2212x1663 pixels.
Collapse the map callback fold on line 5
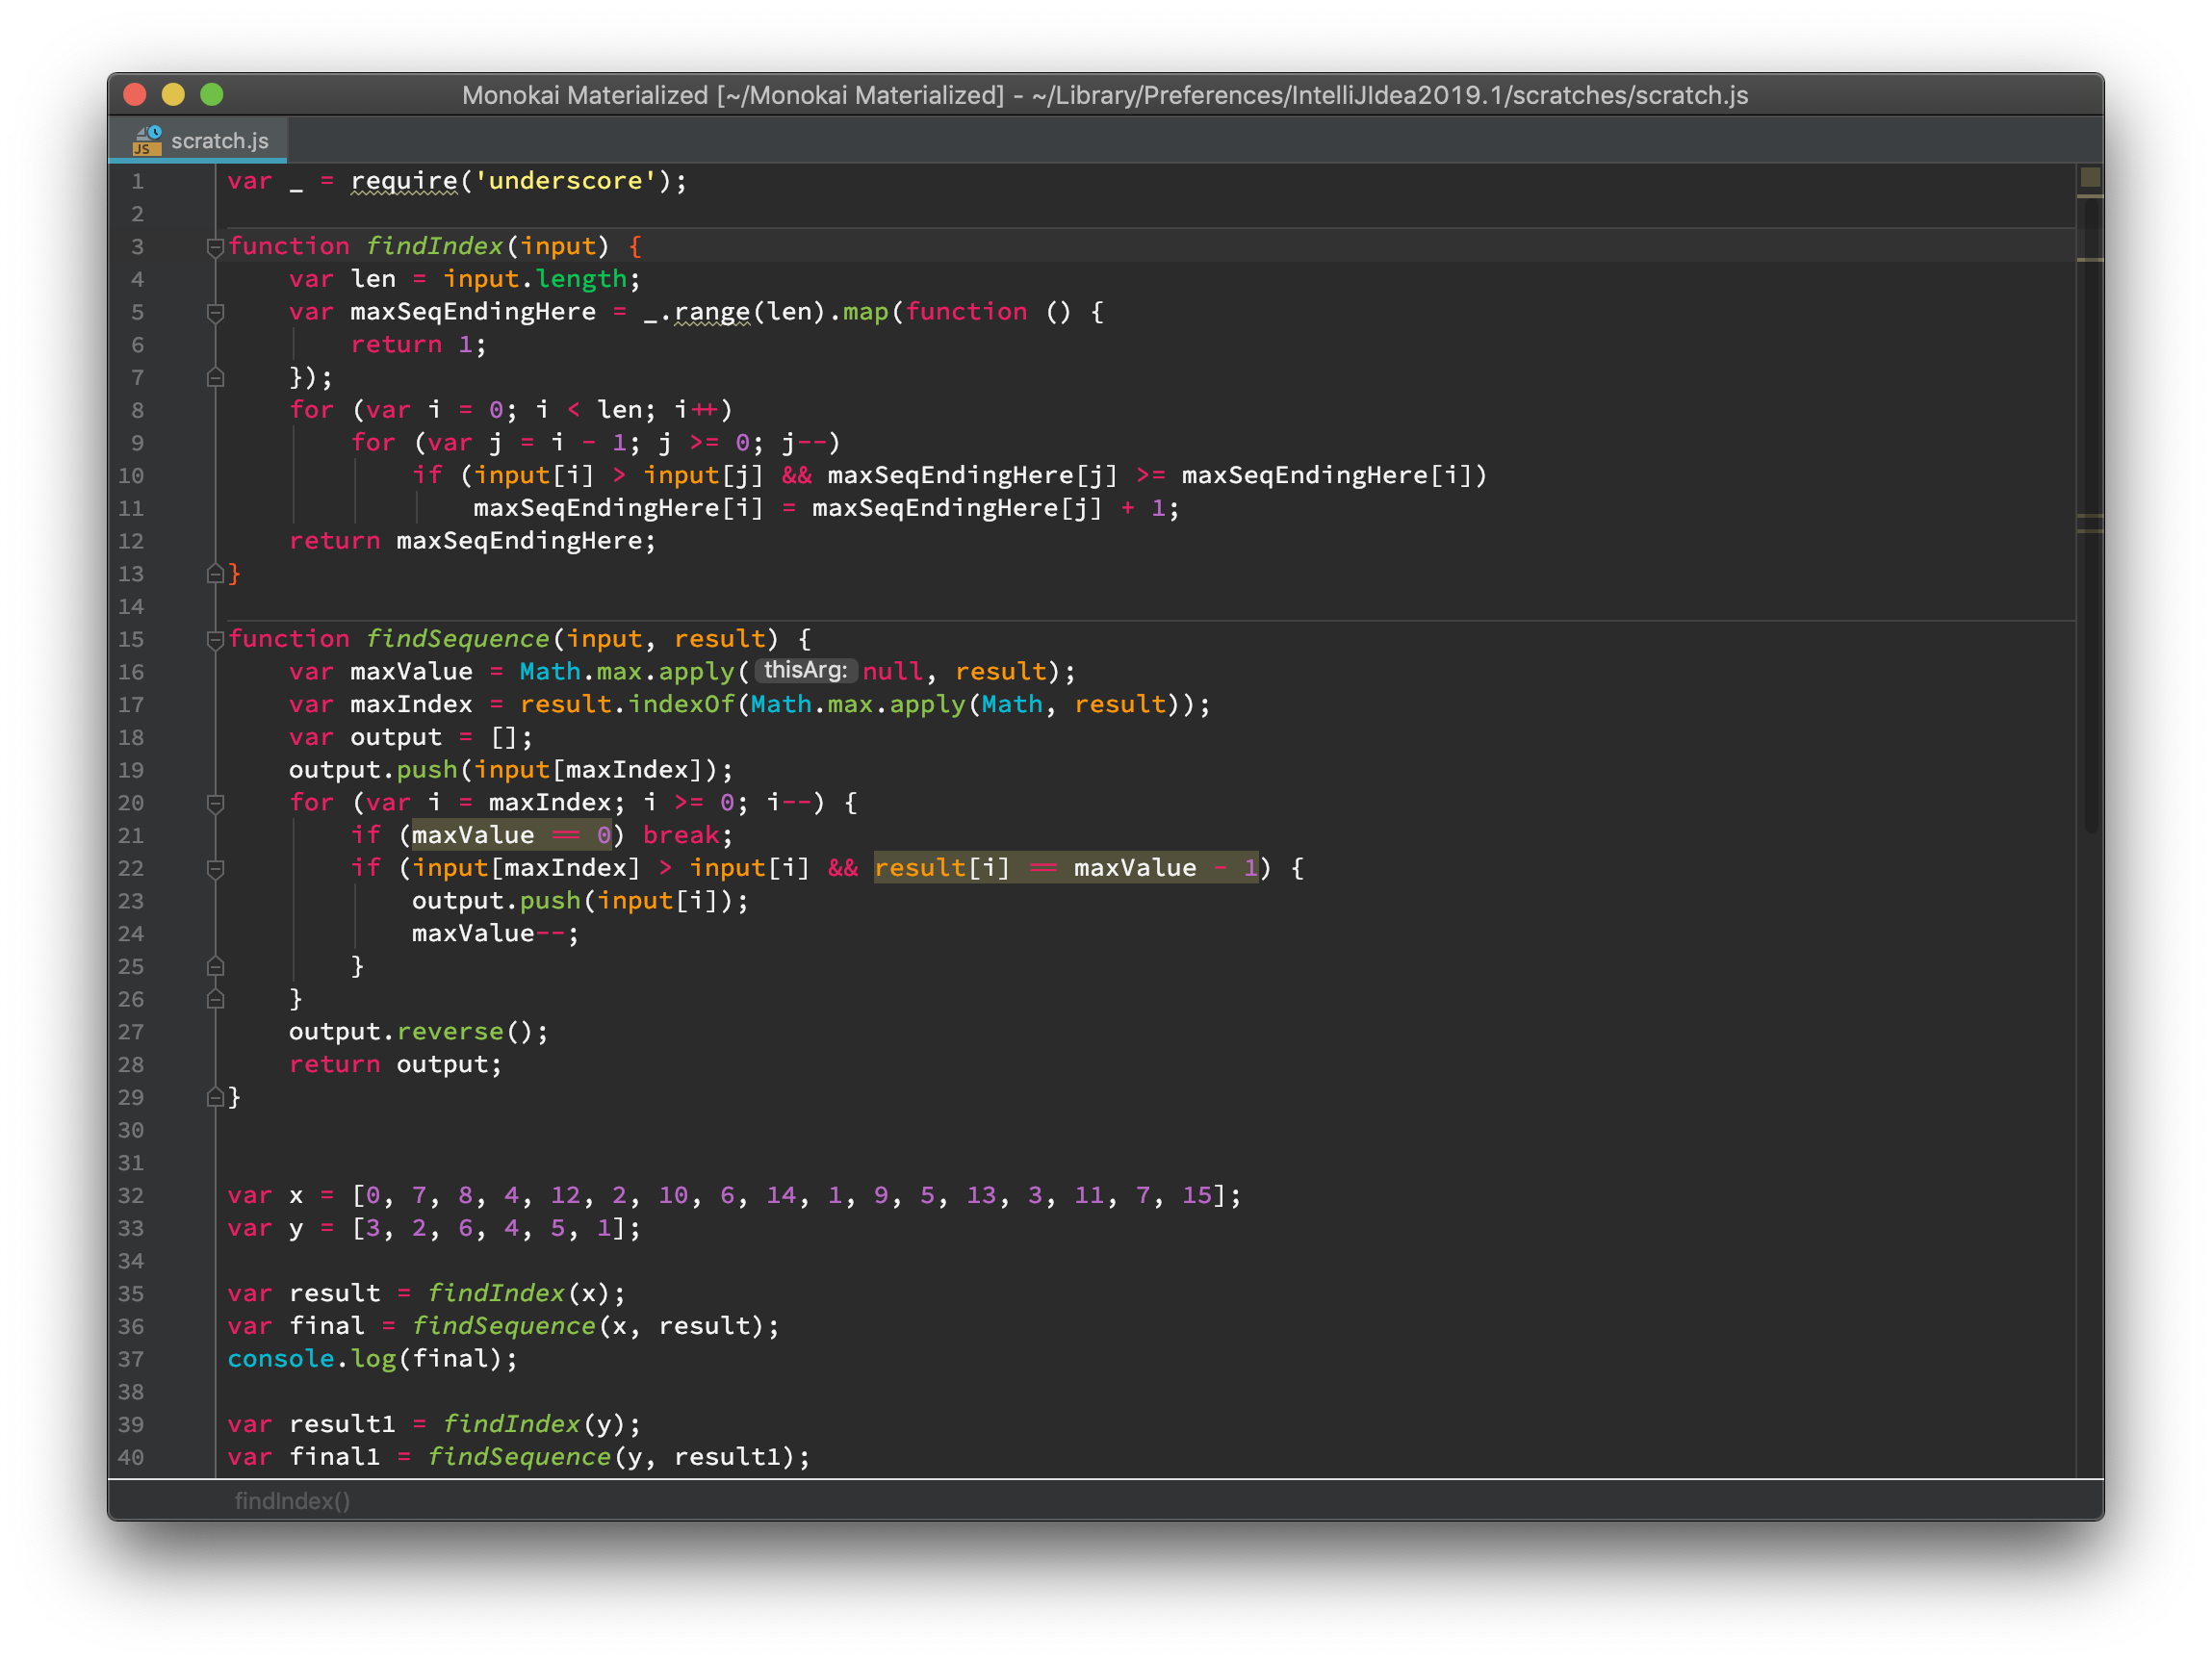215,312
